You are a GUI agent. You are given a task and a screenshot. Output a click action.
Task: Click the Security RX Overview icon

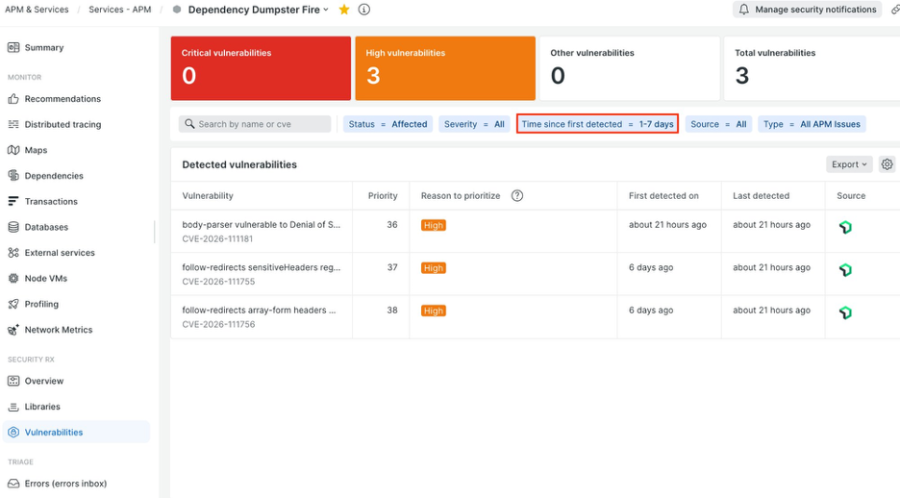coord(13,381)
